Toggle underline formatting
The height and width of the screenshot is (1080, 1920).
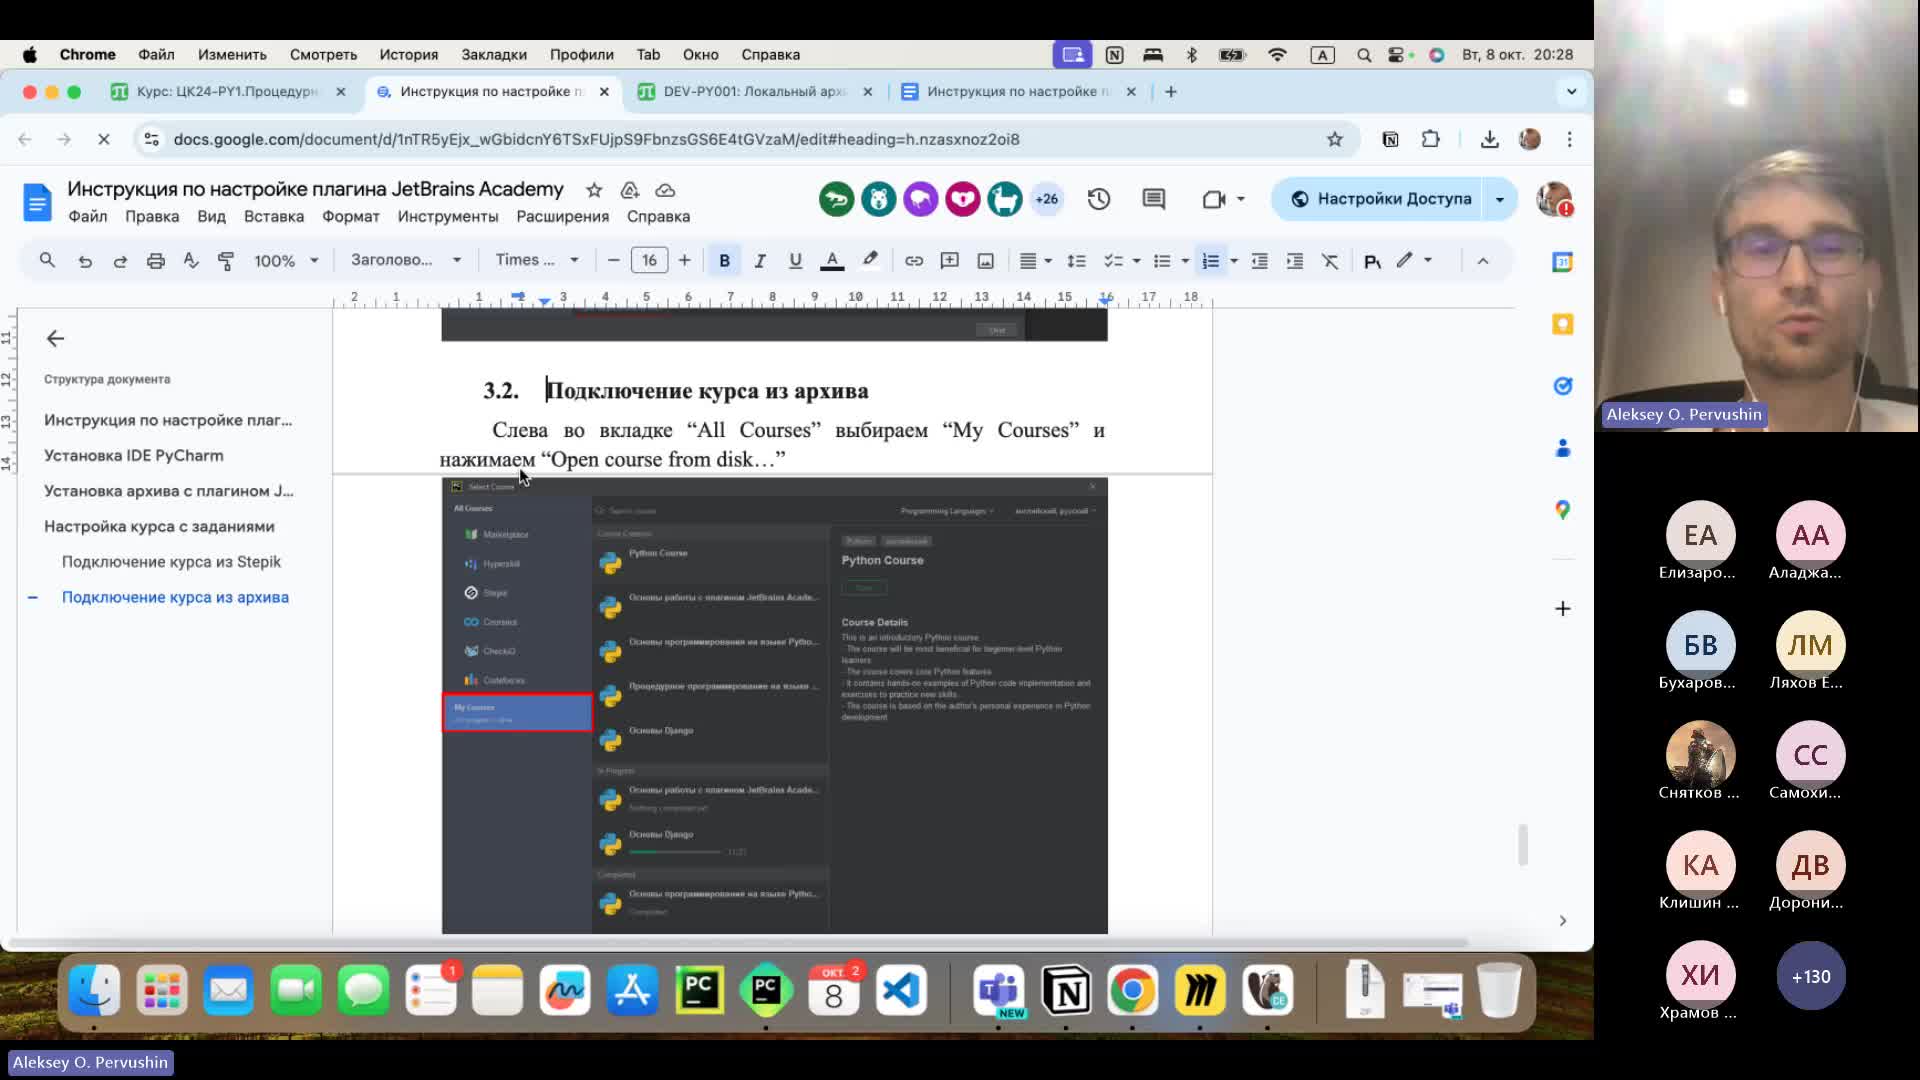pos(795,261)
